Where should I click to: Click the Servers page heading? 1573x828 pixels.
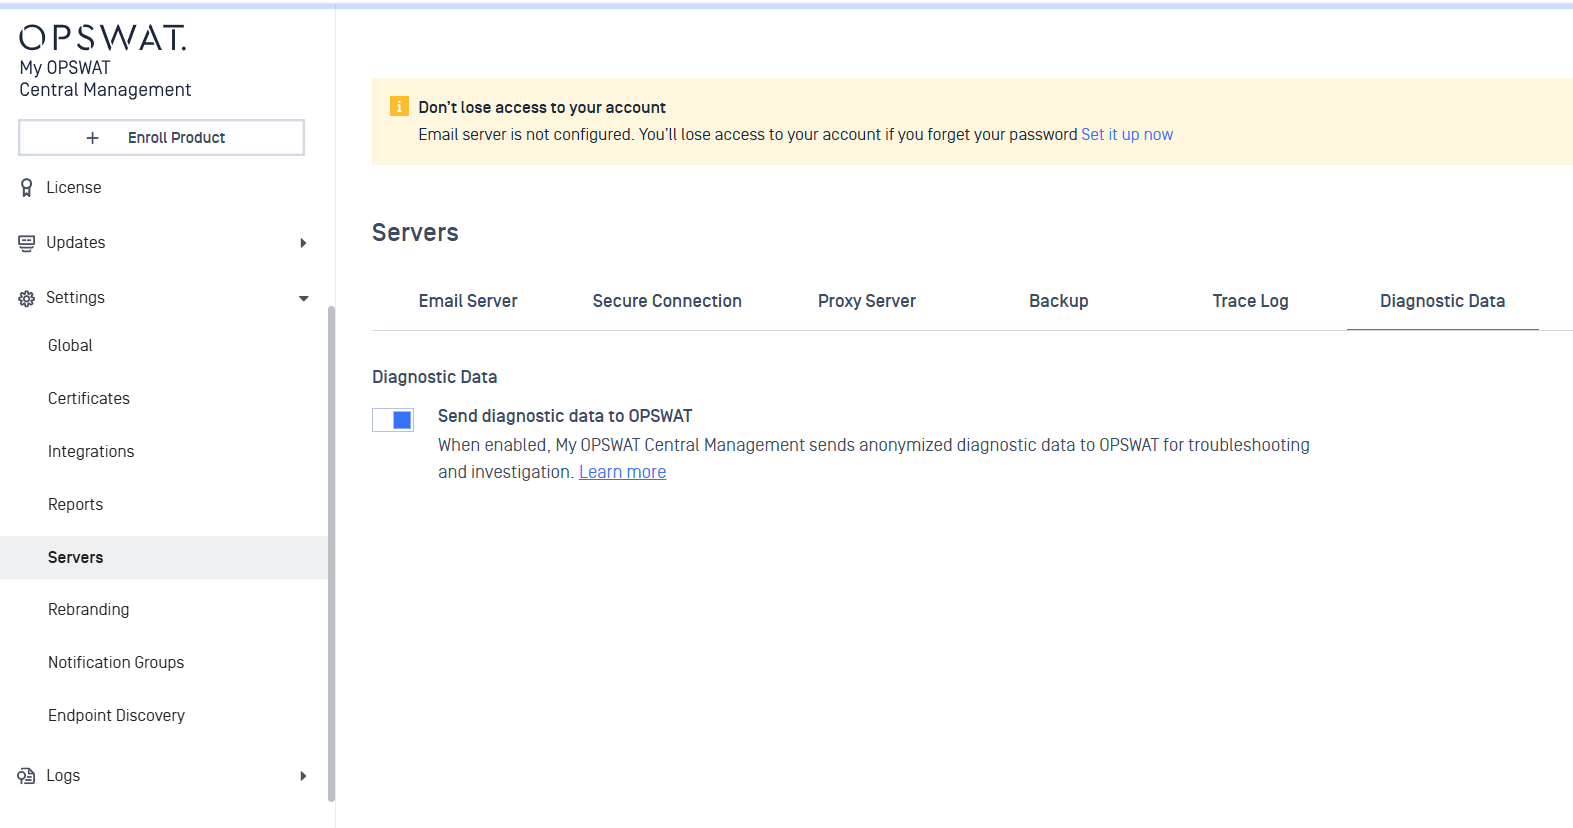pos(415,233)
